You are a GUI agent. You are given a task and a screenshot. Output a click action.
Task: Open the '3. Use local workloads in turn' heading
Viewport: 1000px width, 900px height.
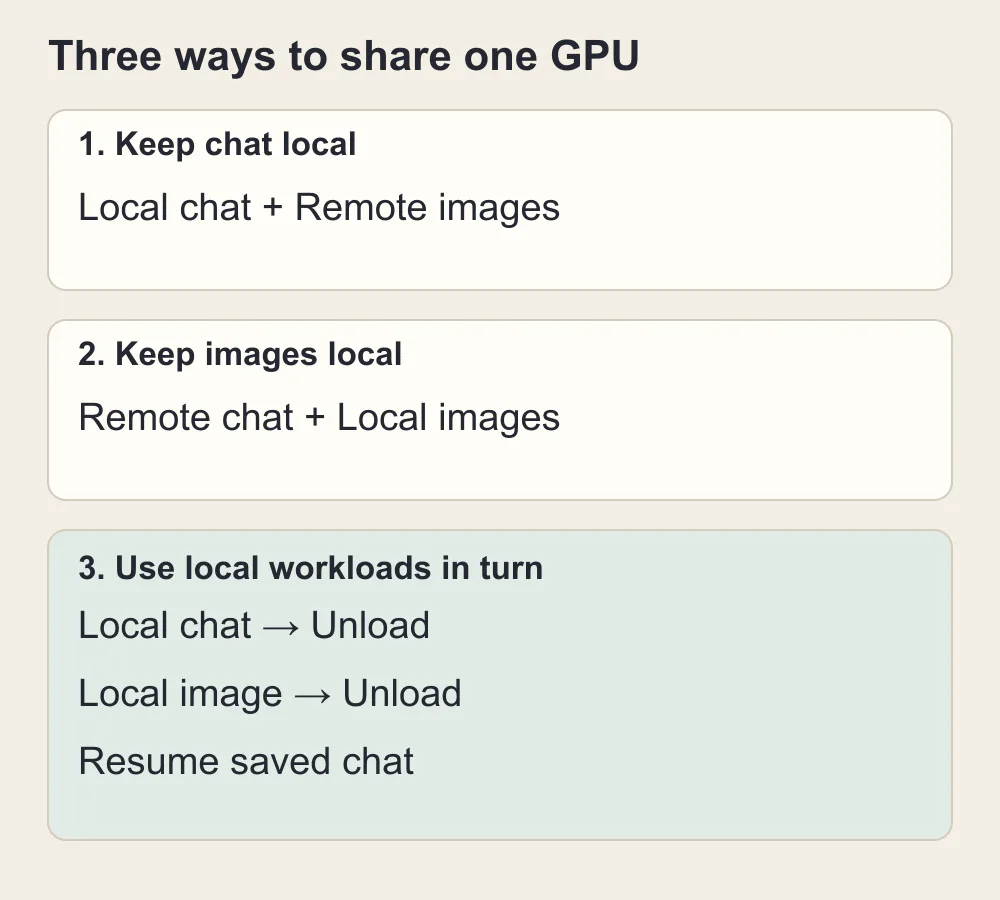311,568
